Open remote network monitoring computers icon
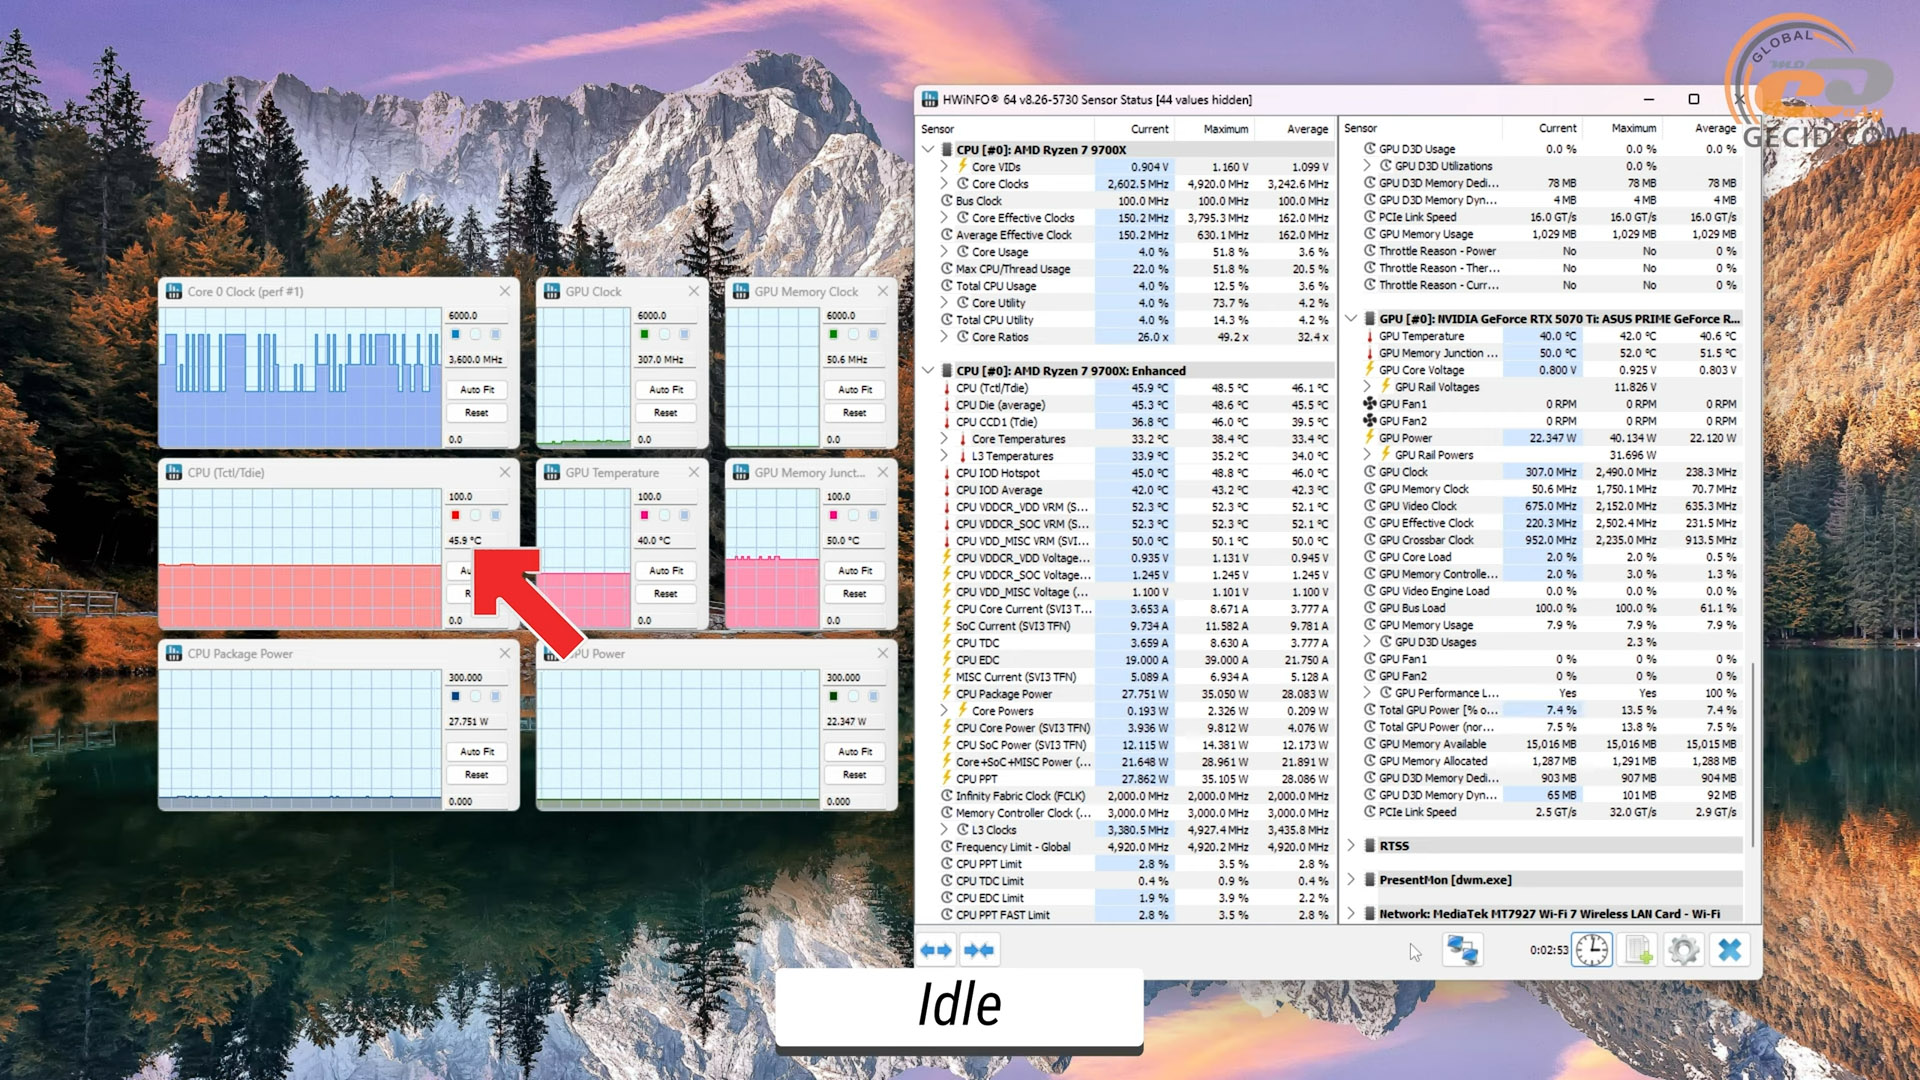 click(x=1462, y=950)
